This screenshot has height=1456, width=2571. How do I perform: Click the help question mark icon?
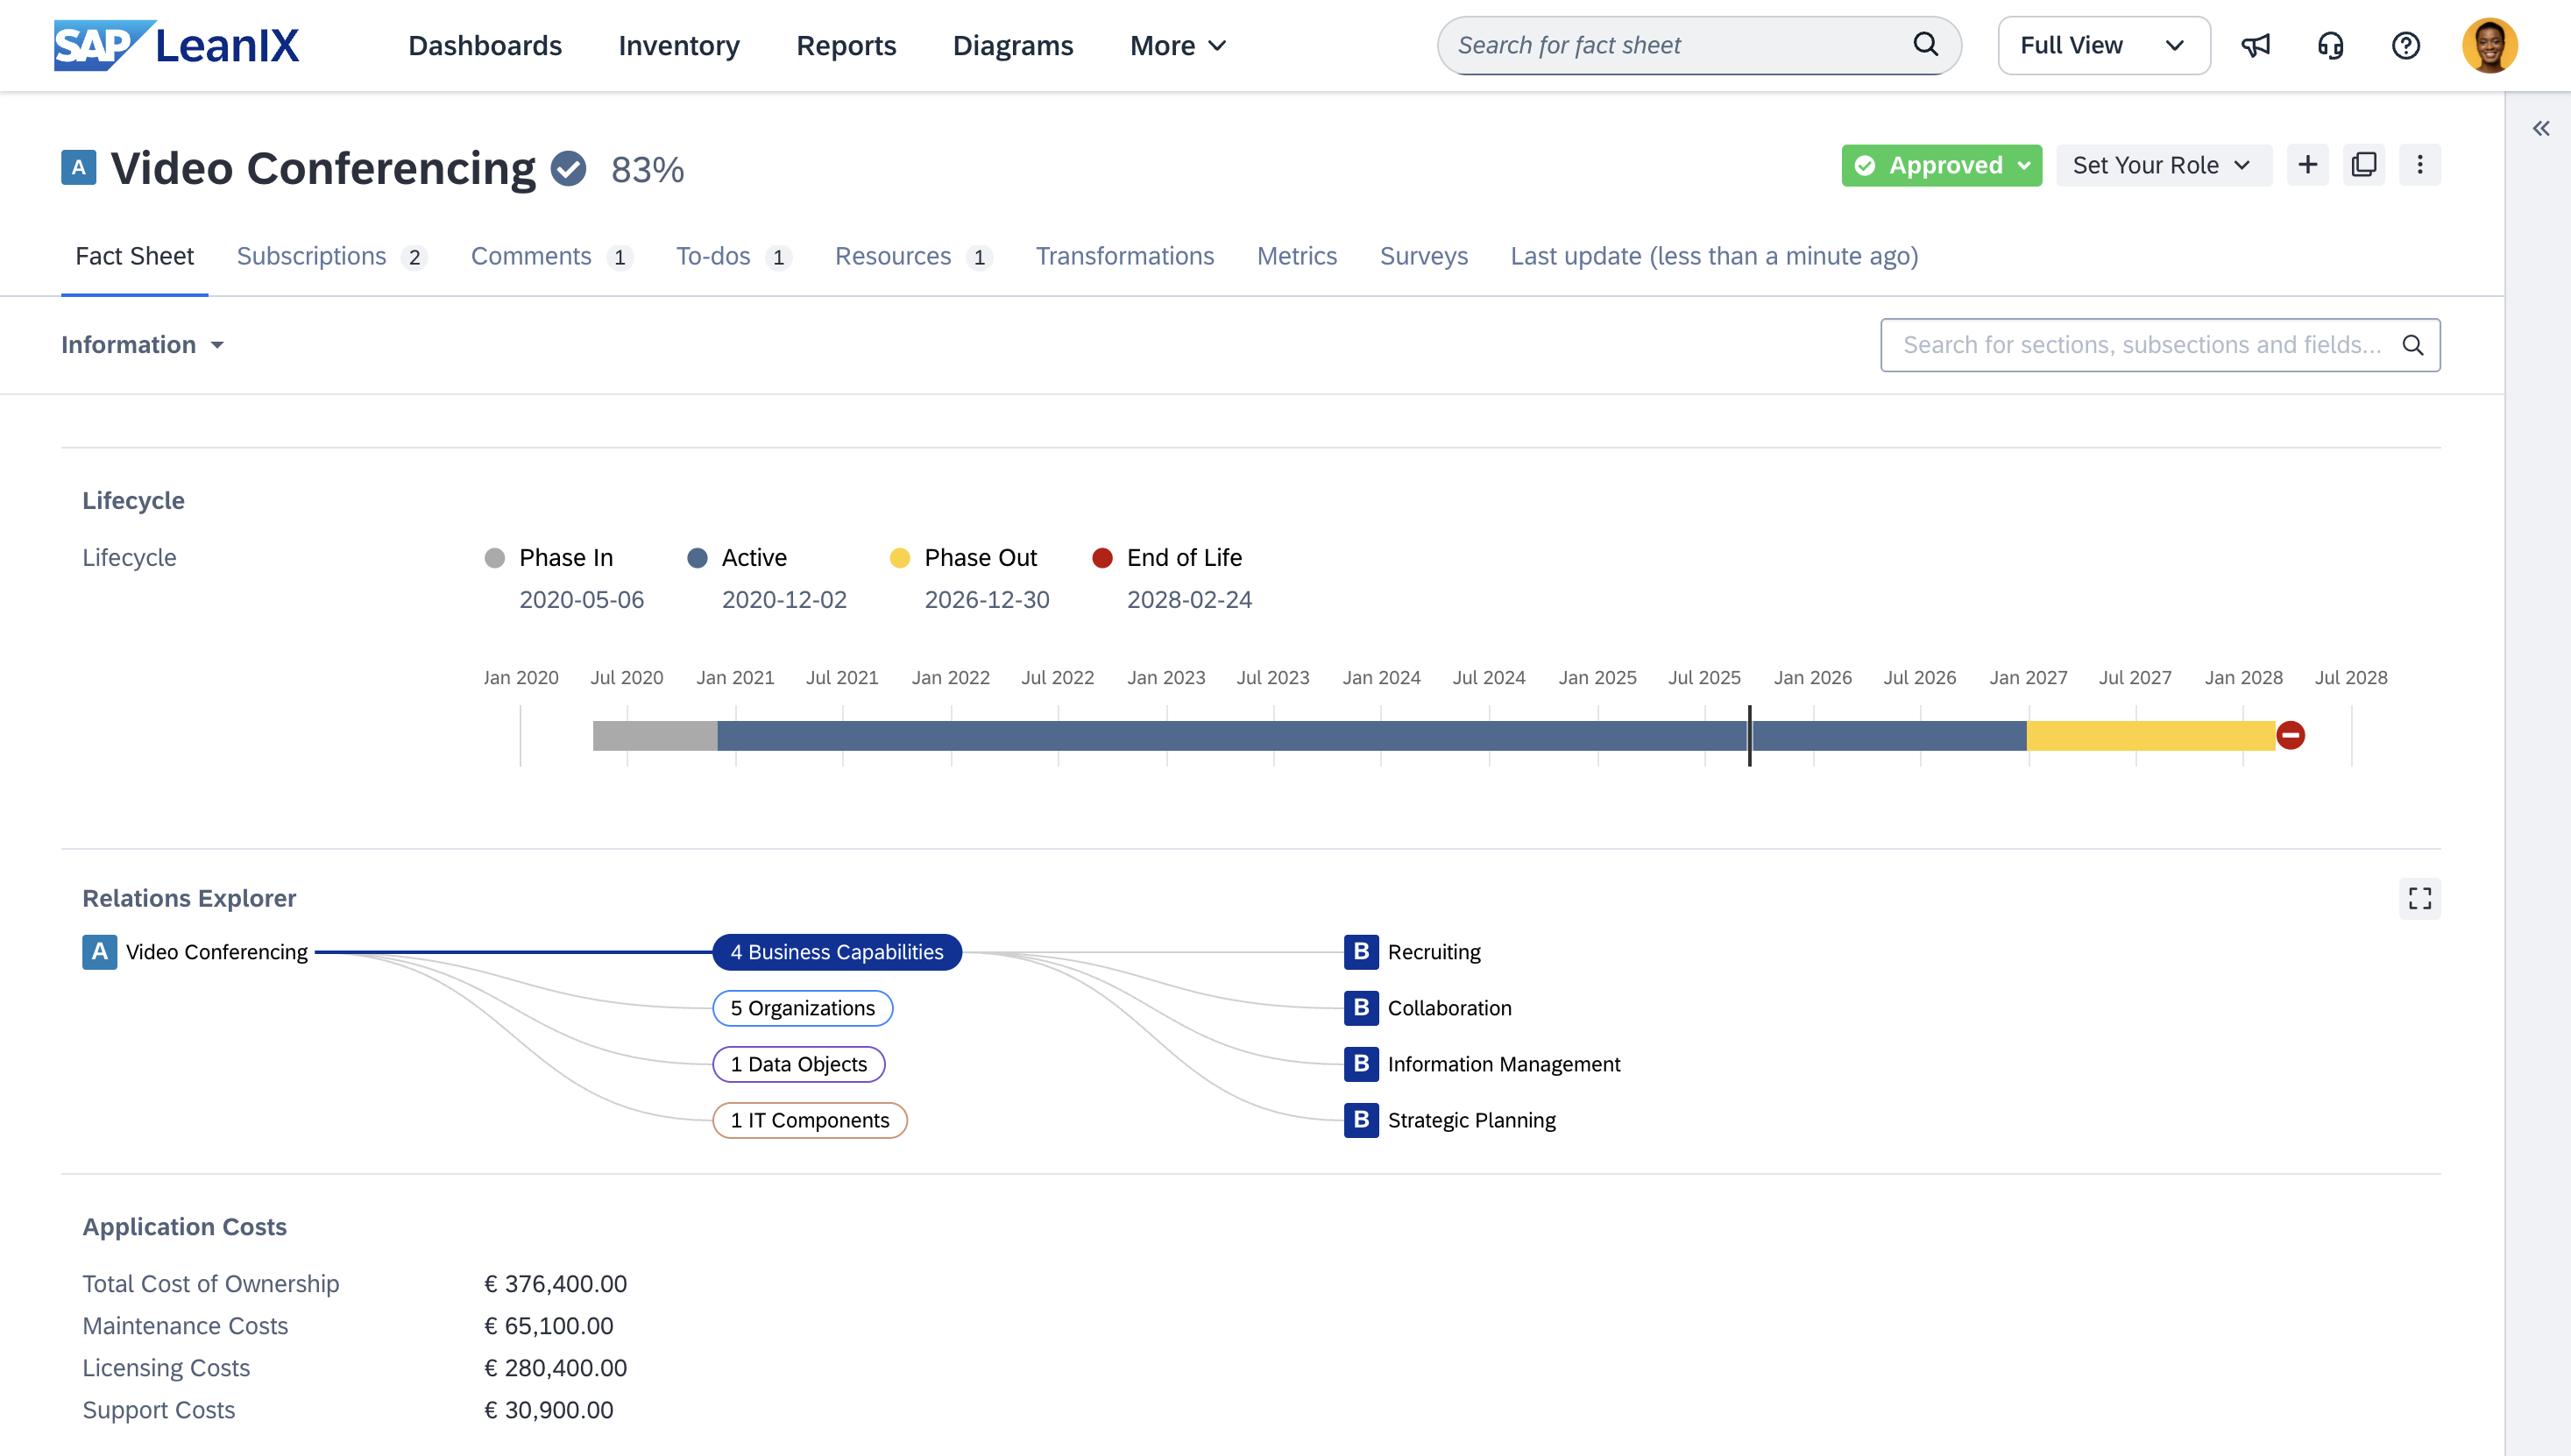click(2405, 45)
